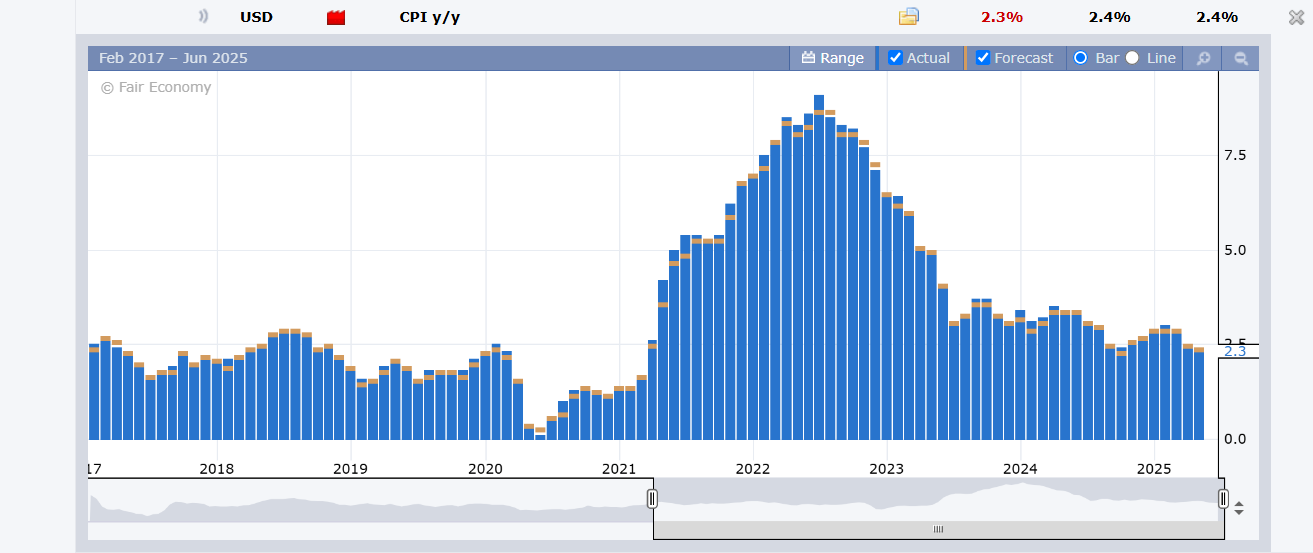Click the 2.3 current value axis label

pos(1235,351)
